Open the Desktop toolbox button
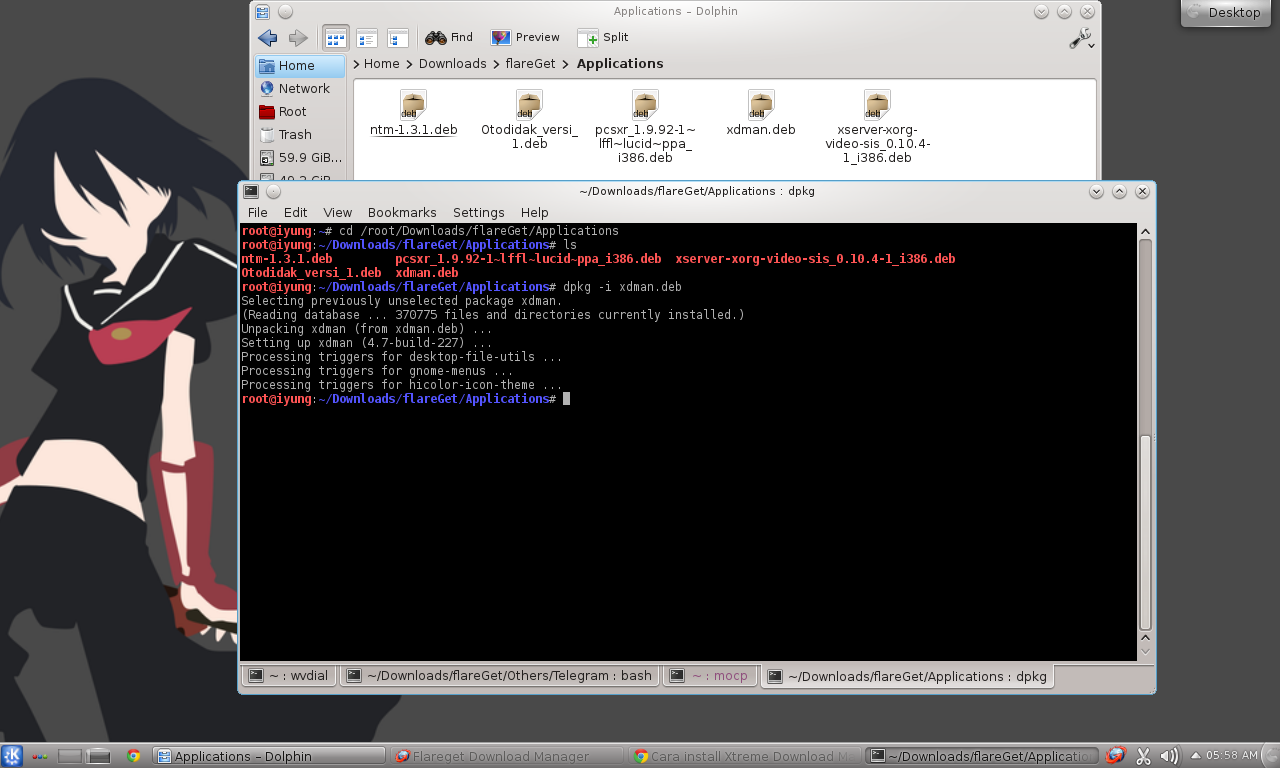 (x=1225, y=13)
